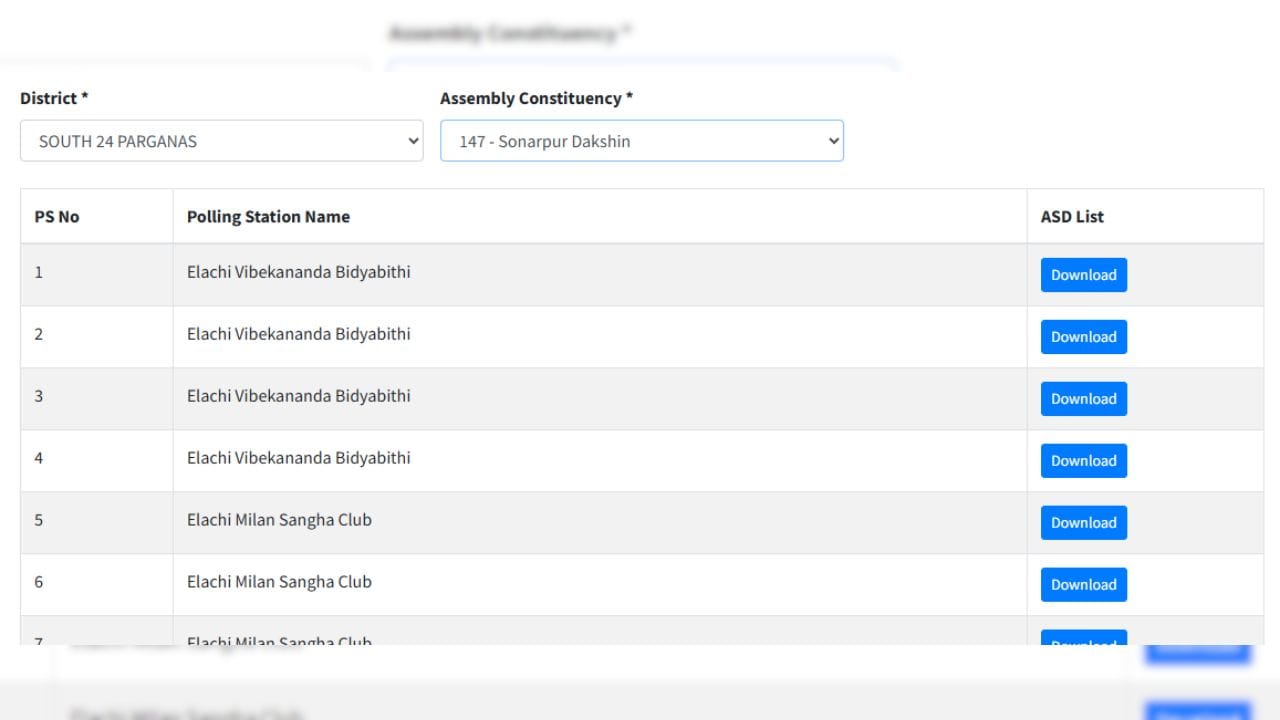This screenshot has height=720, width=1280.
Task: Download ASD list for PS No 6
Action: pyautogui.click(x=1083, y=585)
